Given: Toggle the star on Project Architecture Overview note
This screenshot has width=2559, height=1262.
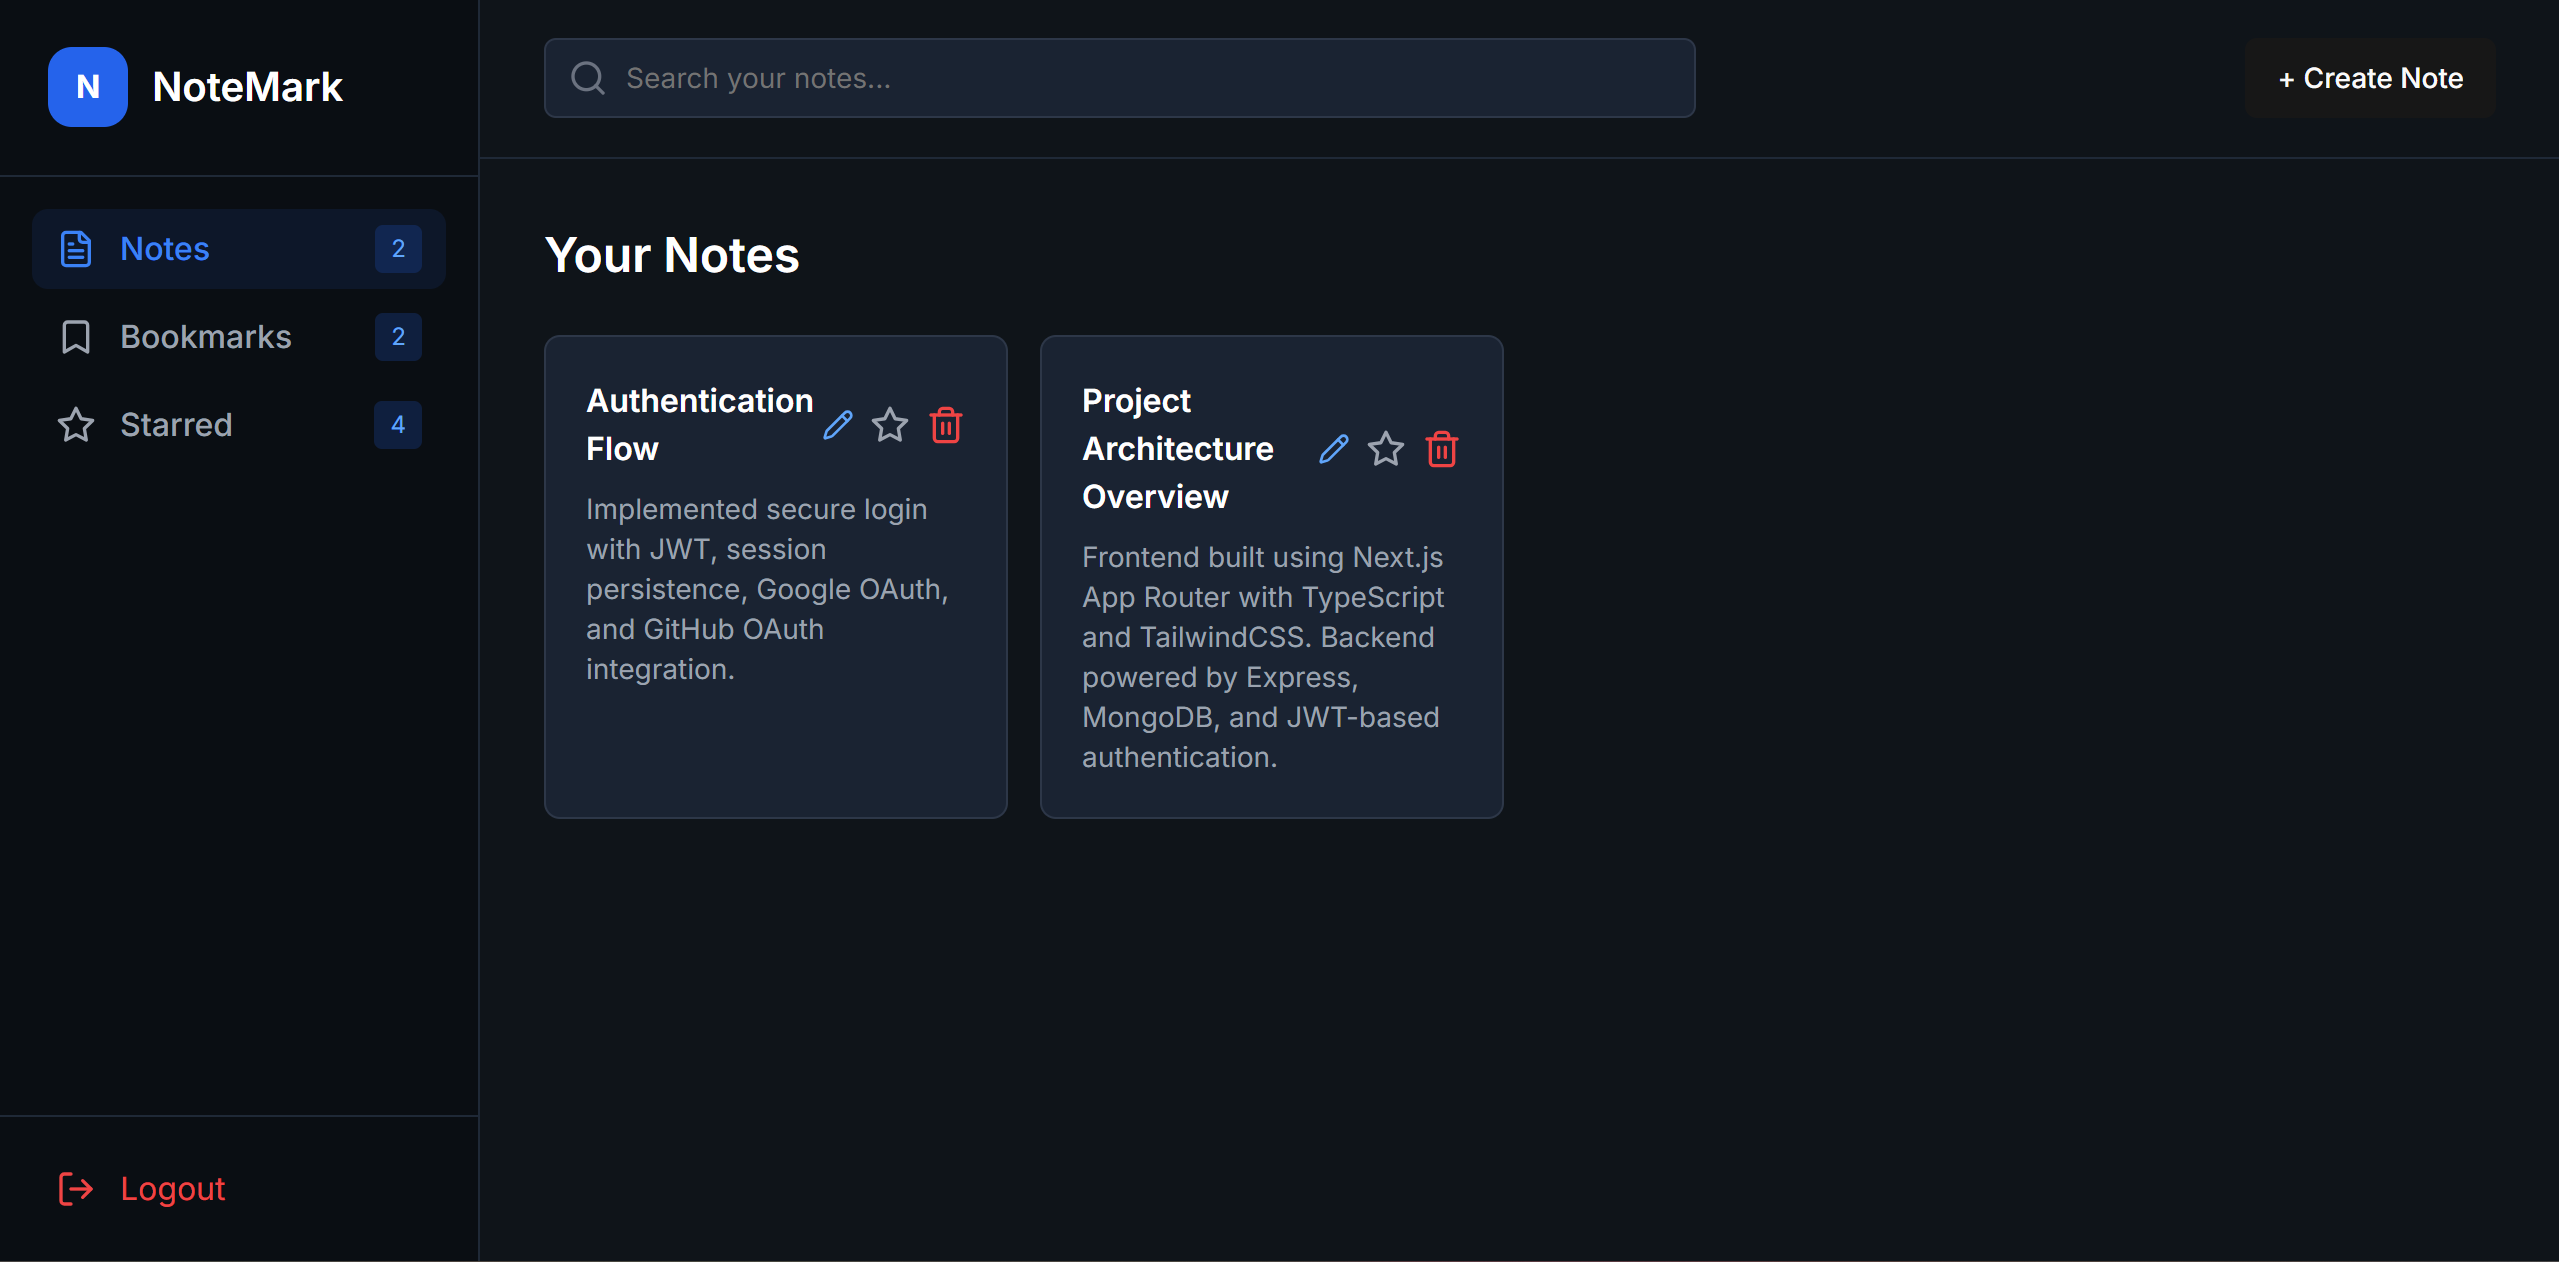Looking at the screenshot, I should (x=1386, y=449).
